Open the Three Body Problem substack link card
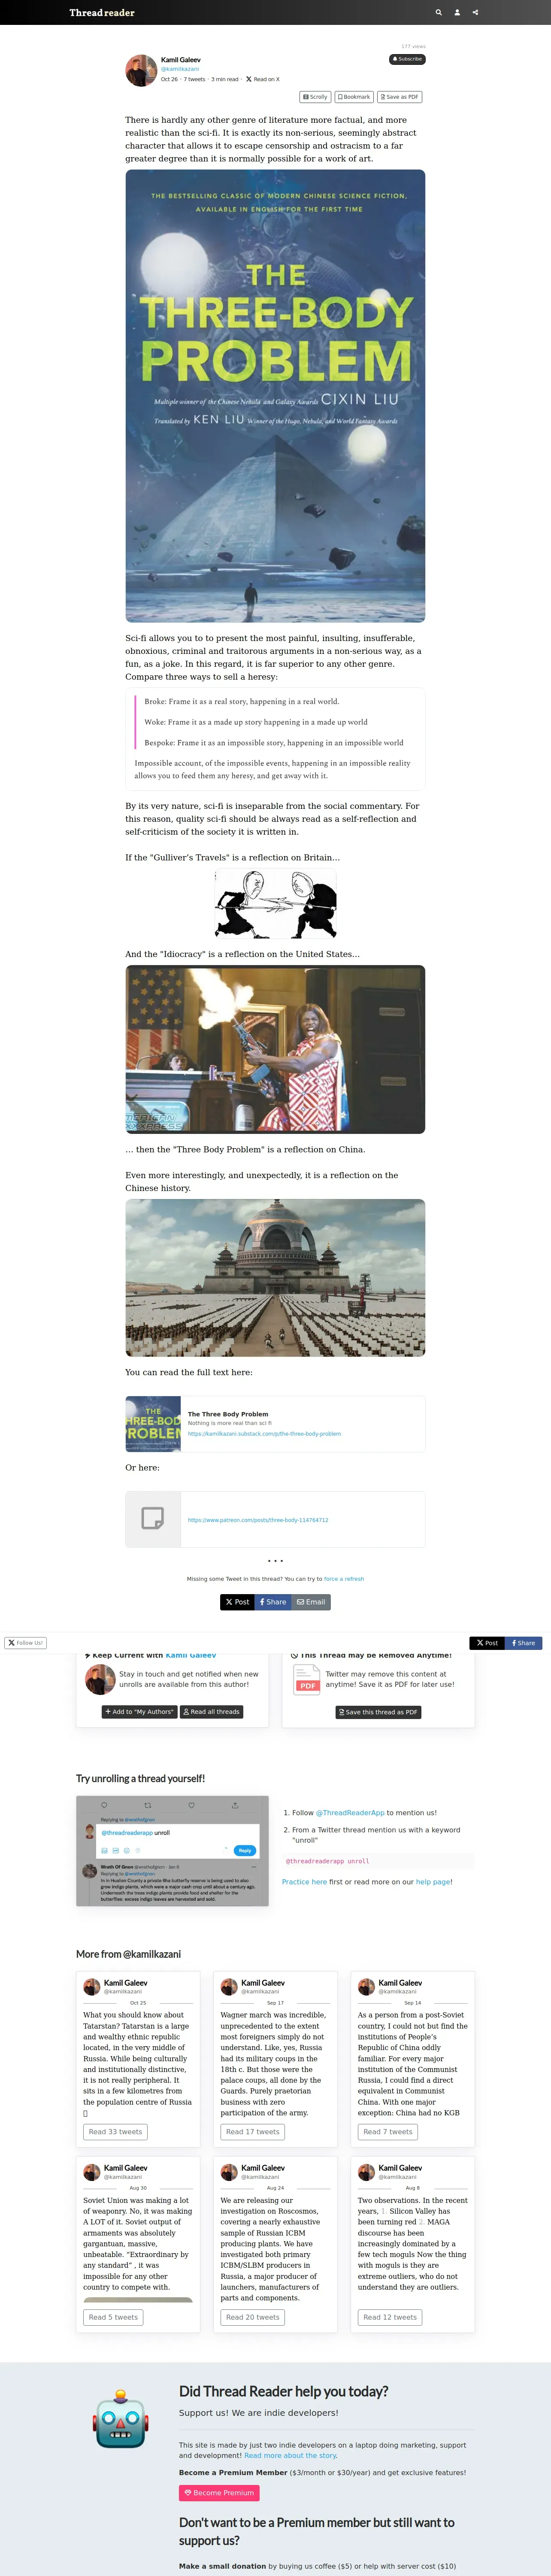 (275, 1424)
